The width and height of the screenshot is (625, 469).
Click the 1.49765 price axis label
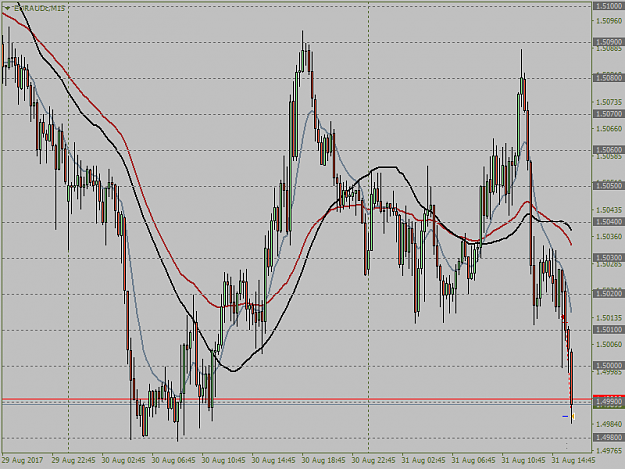609,451
